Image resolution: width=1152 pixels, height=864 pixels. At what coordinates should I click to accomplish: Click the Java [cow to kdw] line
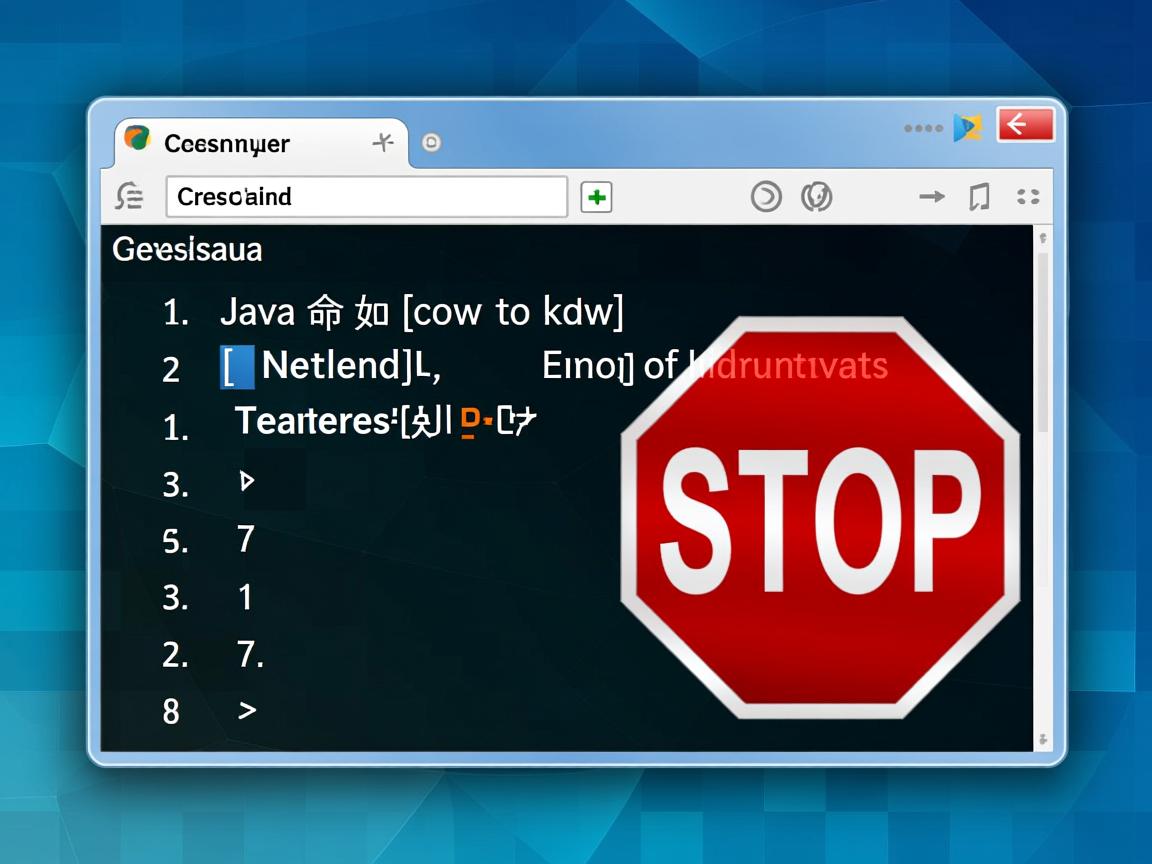point(420,312)
